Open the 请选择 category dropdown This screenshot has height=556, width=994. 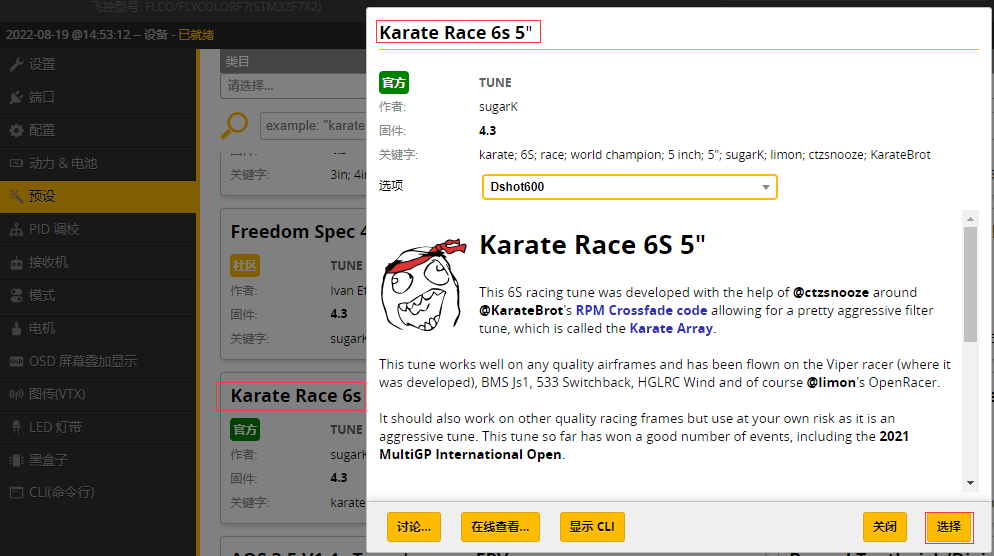pyautogui.click(x=292, y=86)
